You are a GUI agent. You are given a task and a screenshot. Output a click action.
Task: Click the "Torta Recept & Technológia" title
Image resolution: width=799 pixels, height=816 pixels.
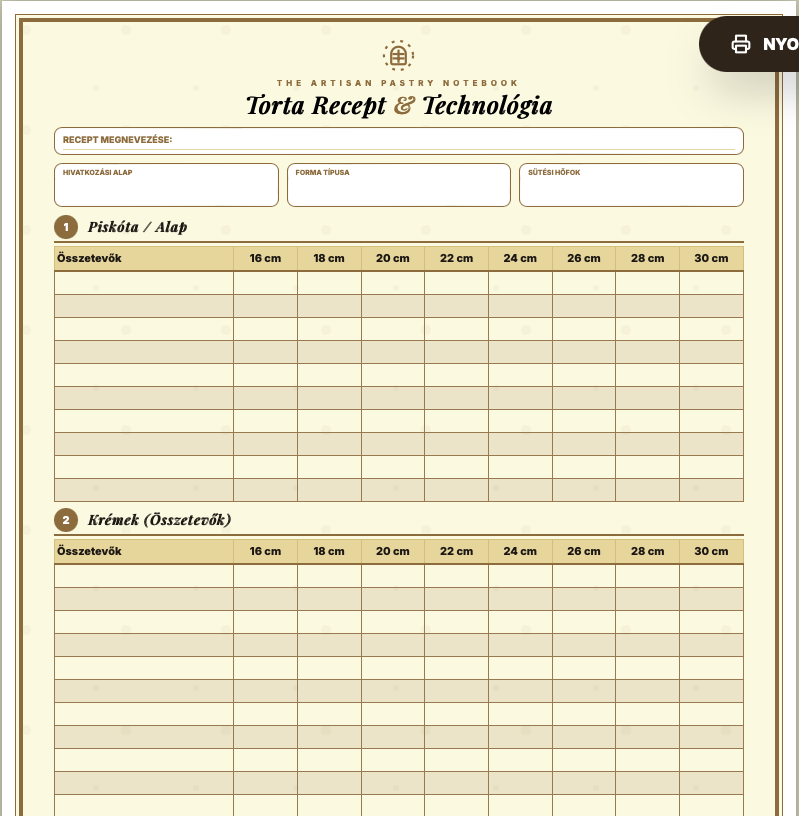[x=399, y=106]
